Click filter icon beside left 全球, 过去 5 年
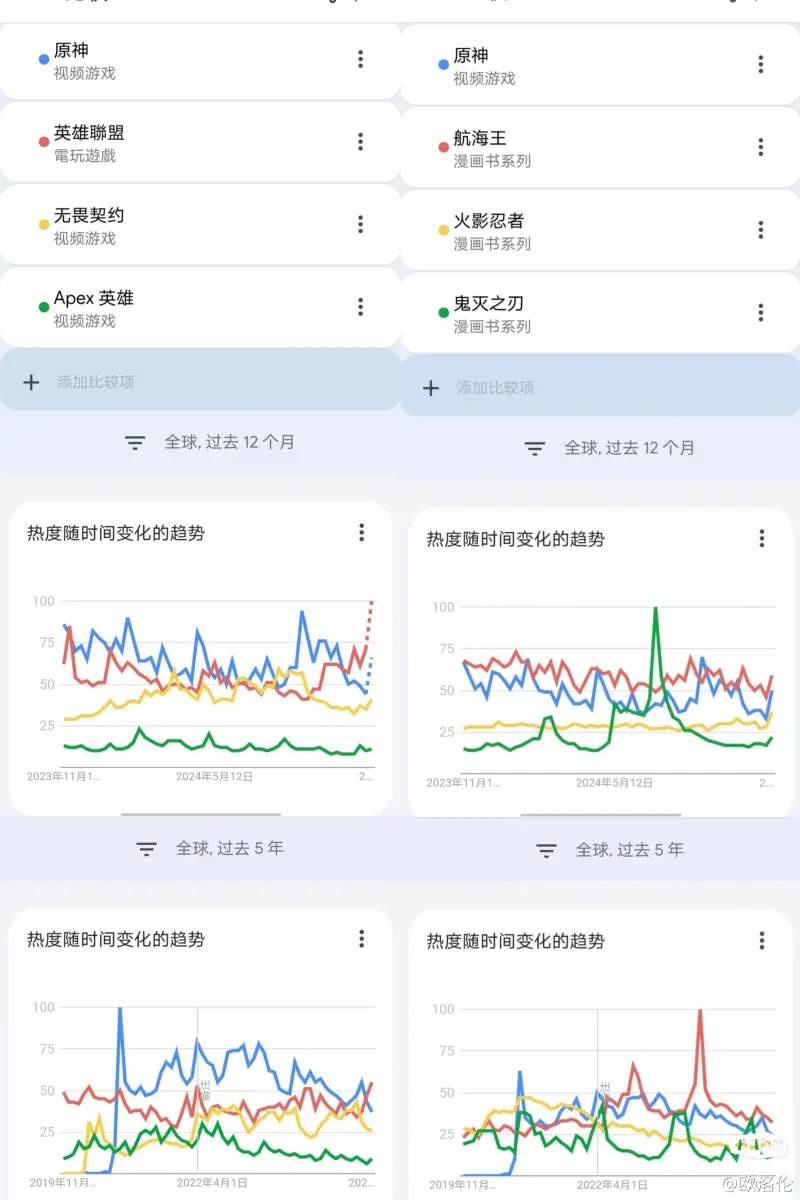 146,848
